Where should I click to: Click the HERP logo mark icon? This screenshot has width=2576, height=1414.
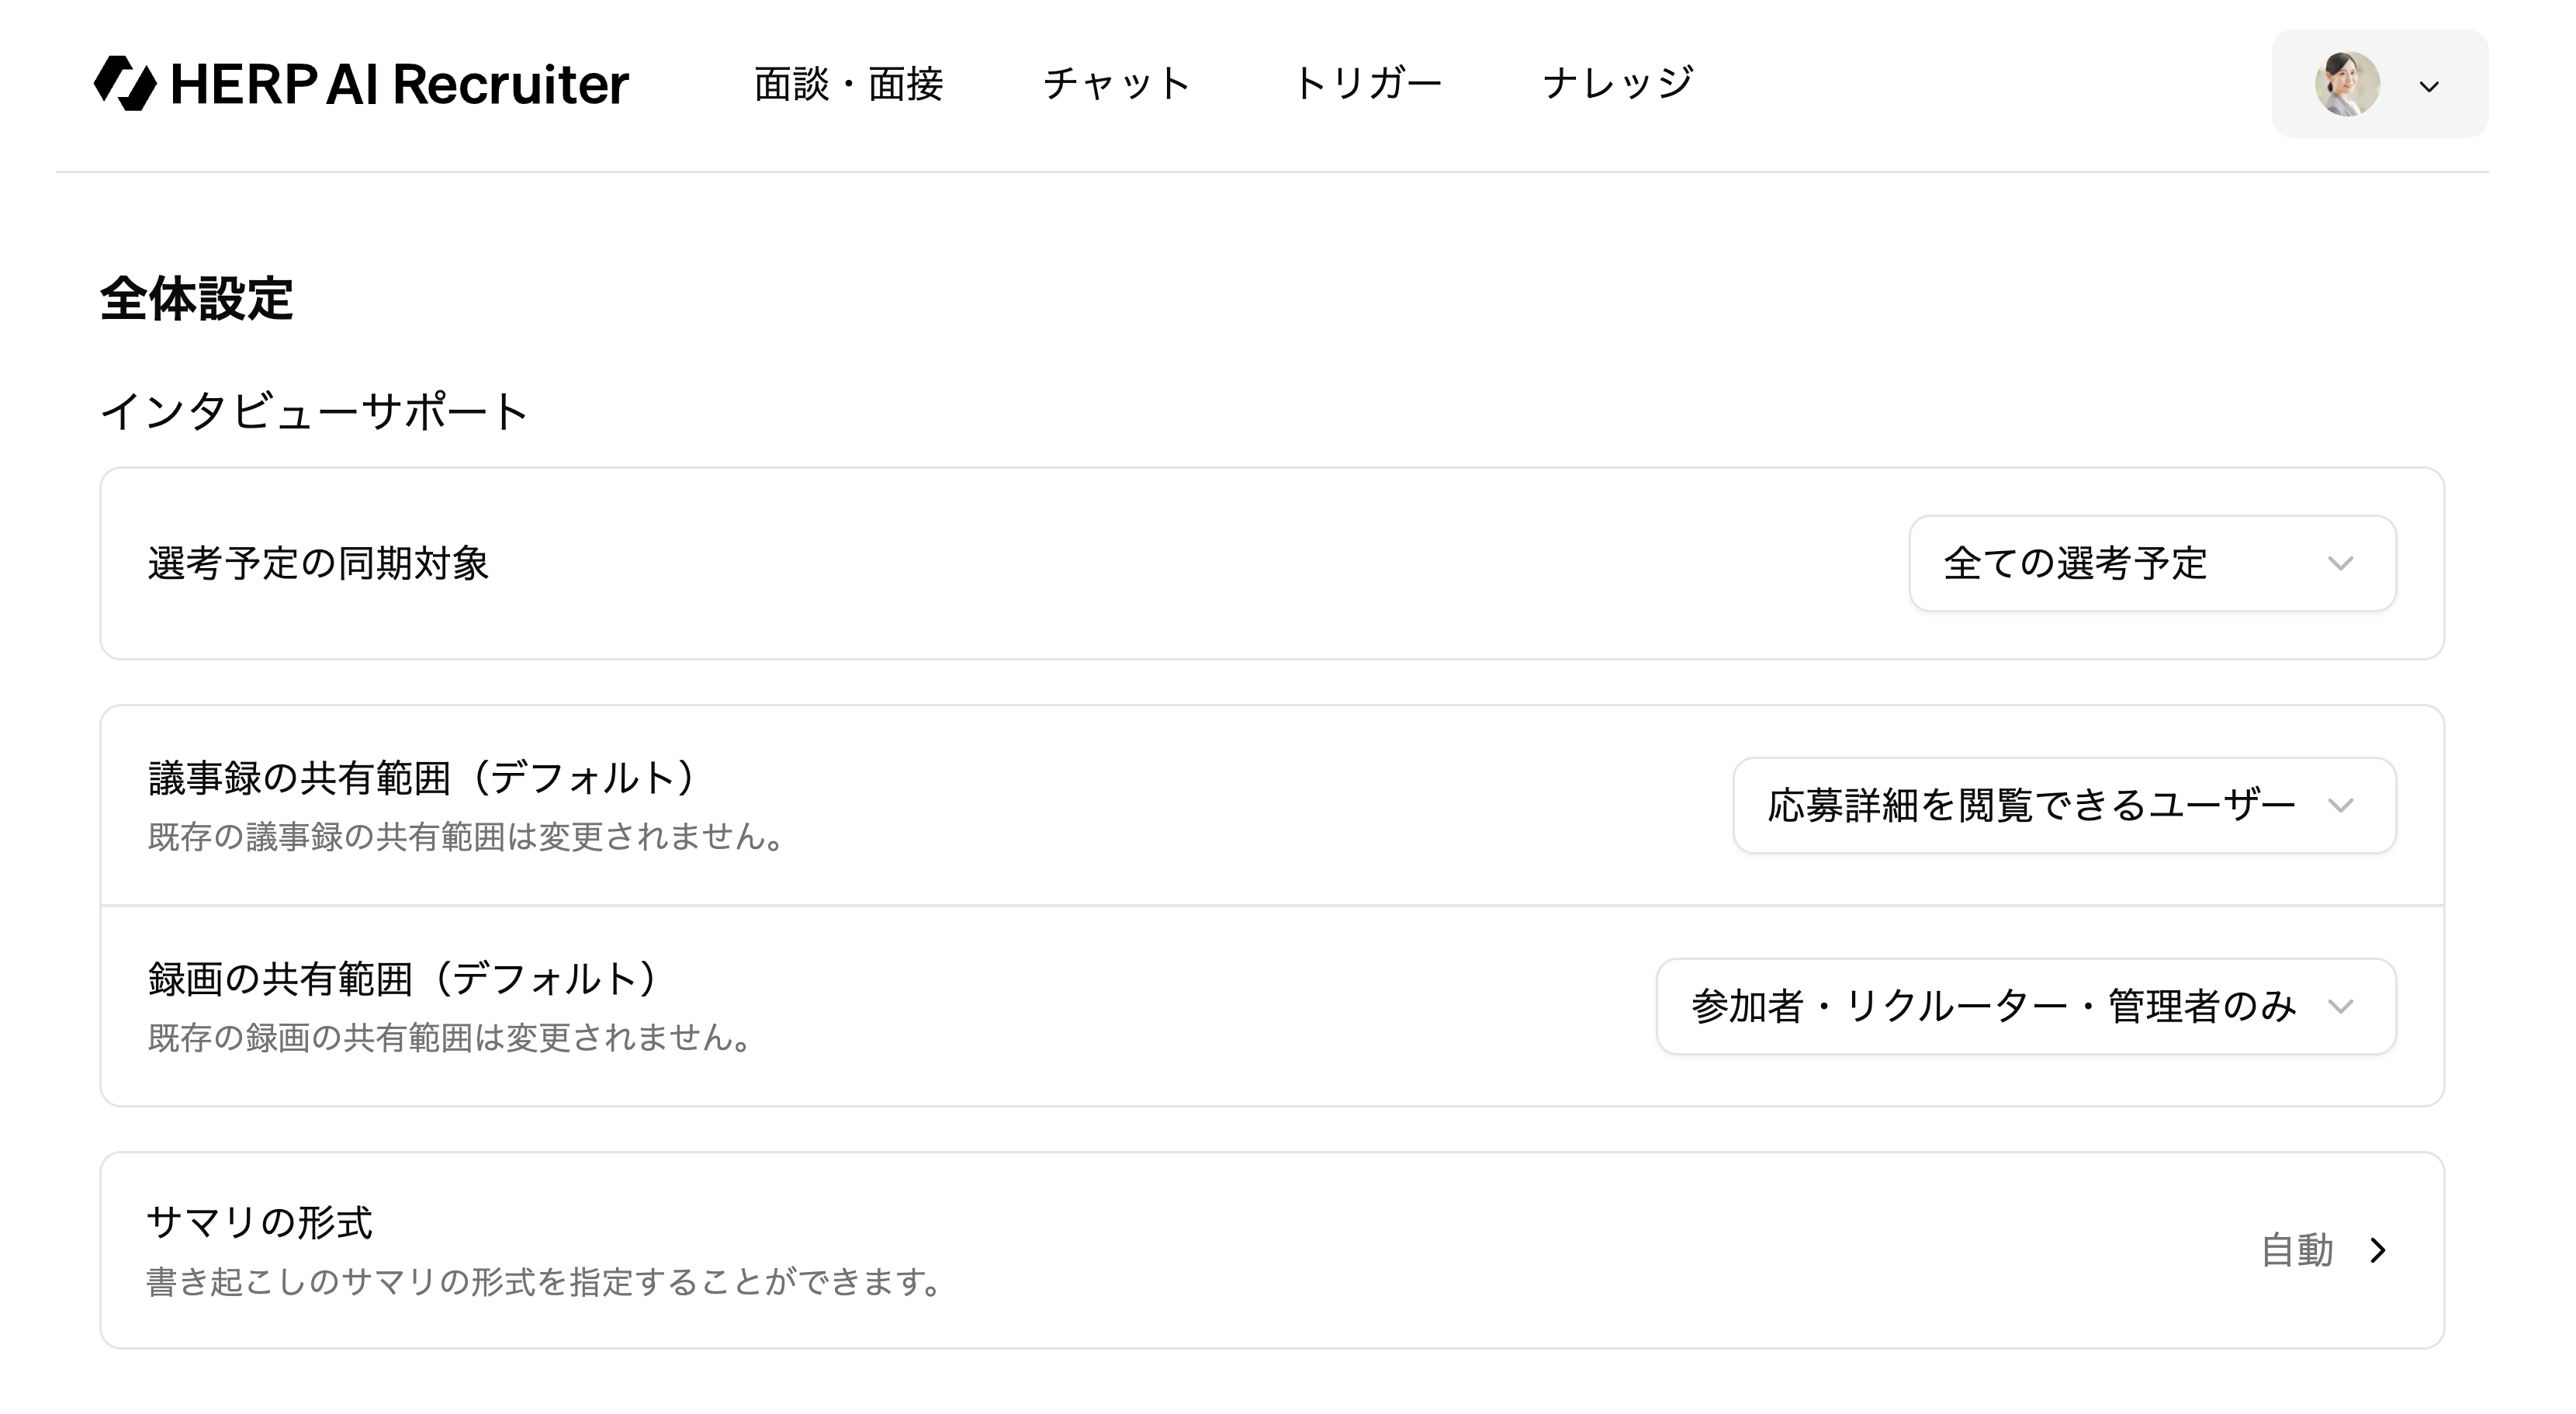(x=125, y=83)
